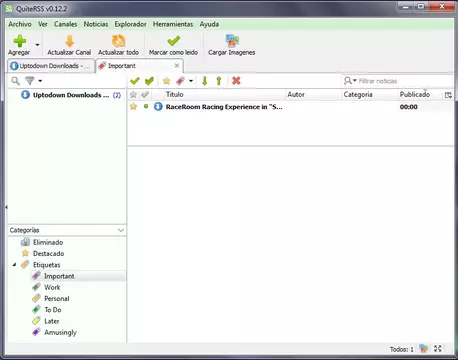Select the Eliminado category
458x360 pixels.
pyautogui.click(x=48, y=242)
